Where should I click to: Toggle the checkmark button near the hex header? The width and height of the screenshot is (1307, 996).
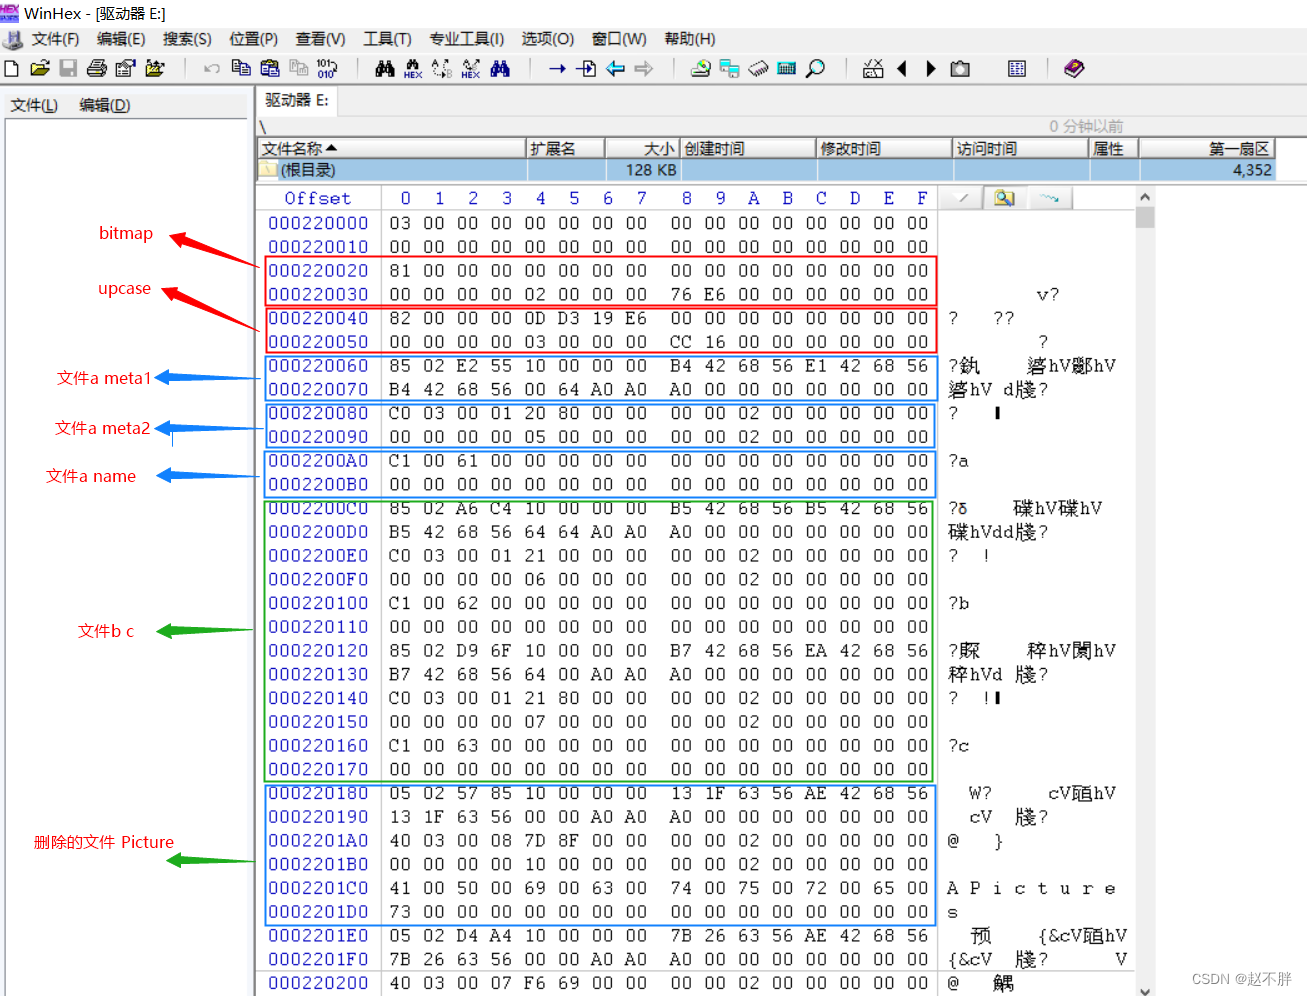[961, 197]
